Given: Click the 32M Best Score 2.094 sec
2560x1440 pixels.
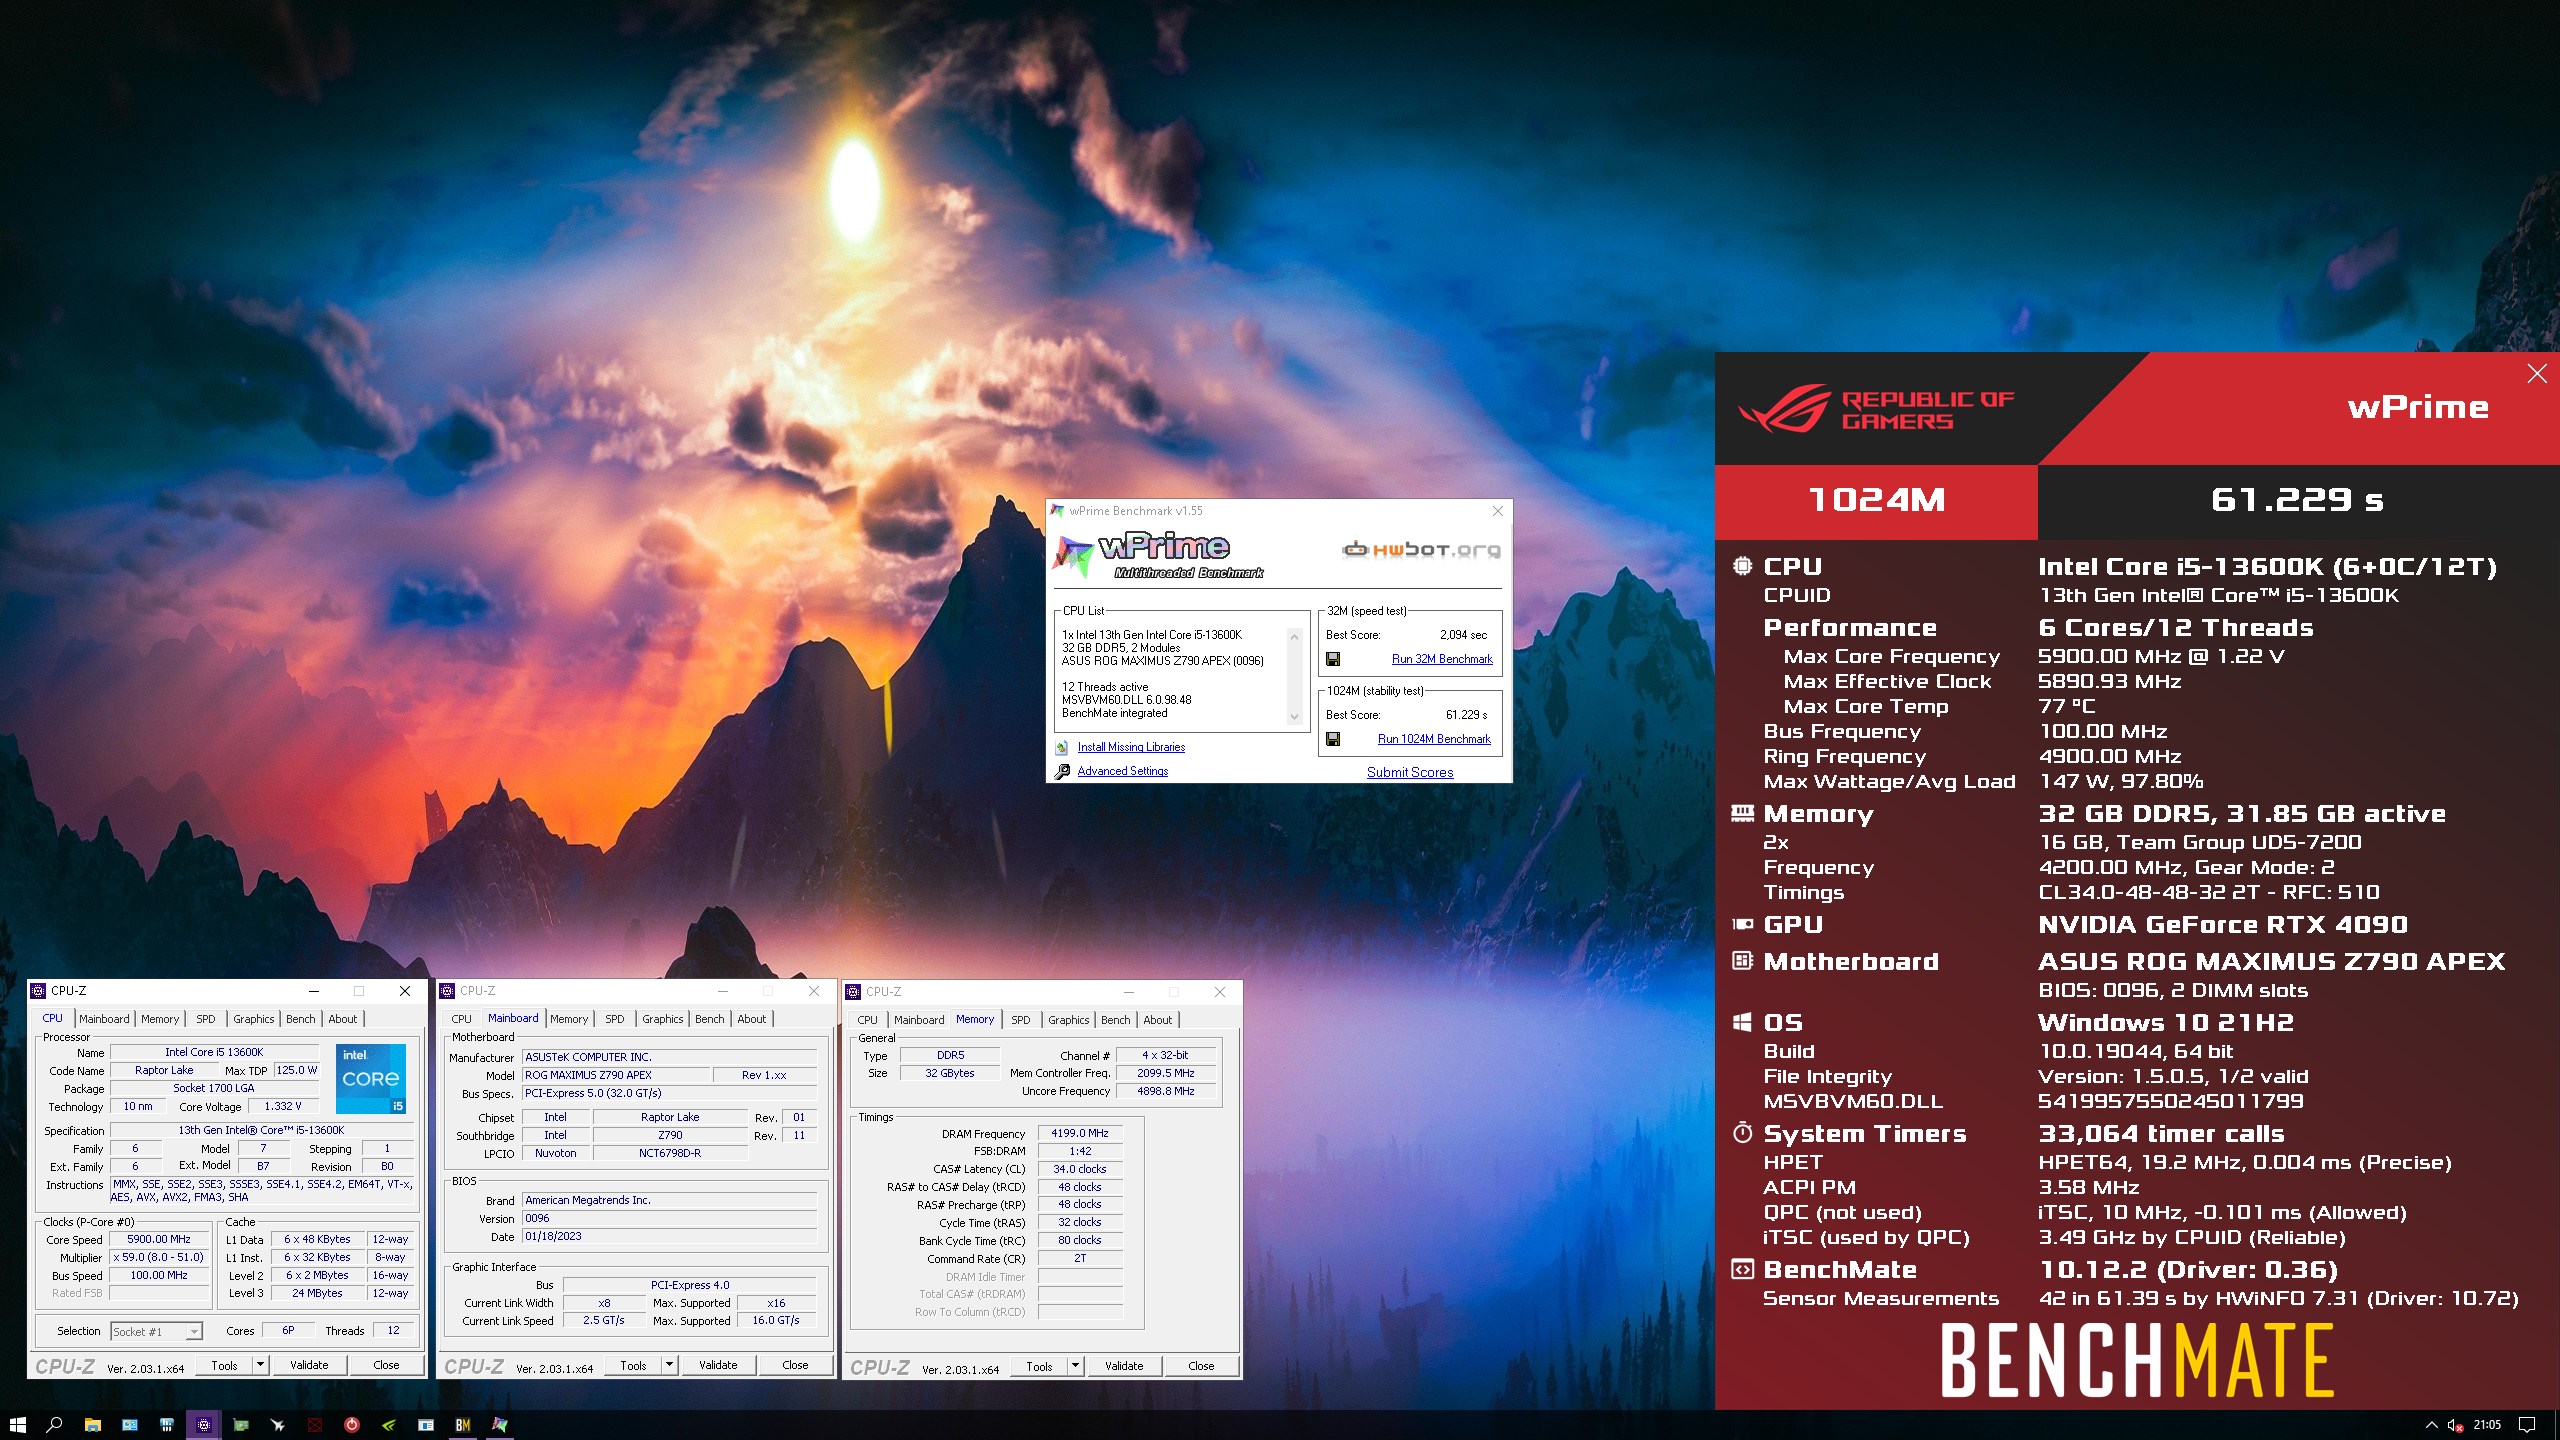Looking at the screenshot, I should coord(1463,635).
